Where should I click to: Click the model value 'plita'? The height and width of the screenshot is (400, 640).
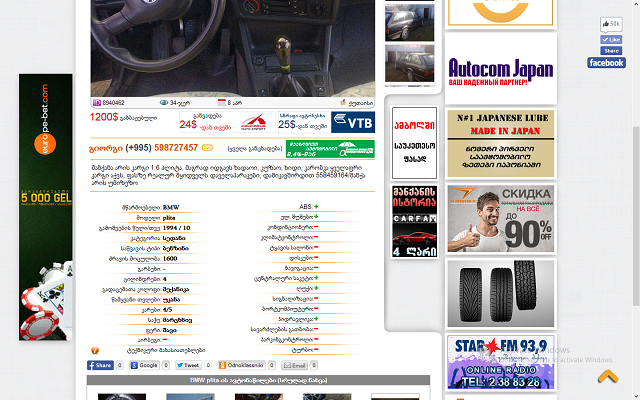(x=169, y=218)
